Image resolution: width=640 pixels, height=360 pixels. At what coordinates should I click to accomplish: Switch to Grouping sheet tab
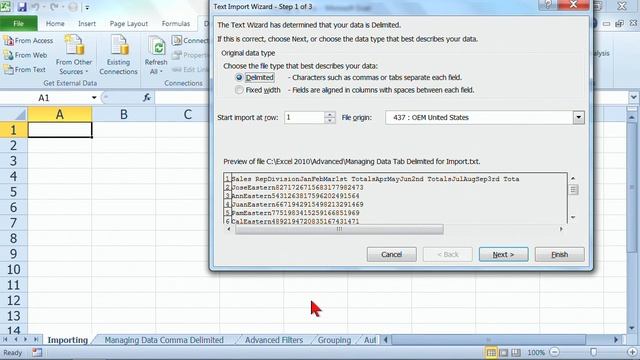coord(334,340)
